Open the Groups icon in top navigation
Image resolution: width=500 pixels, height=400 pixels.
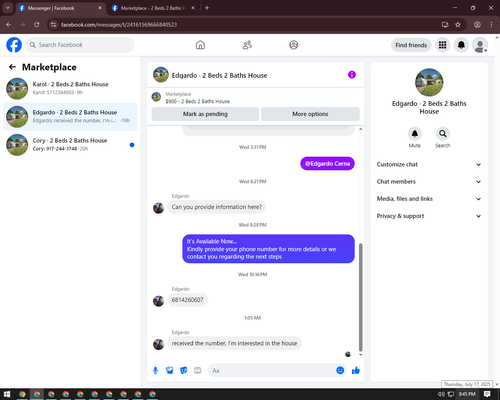tap(293, 45)
